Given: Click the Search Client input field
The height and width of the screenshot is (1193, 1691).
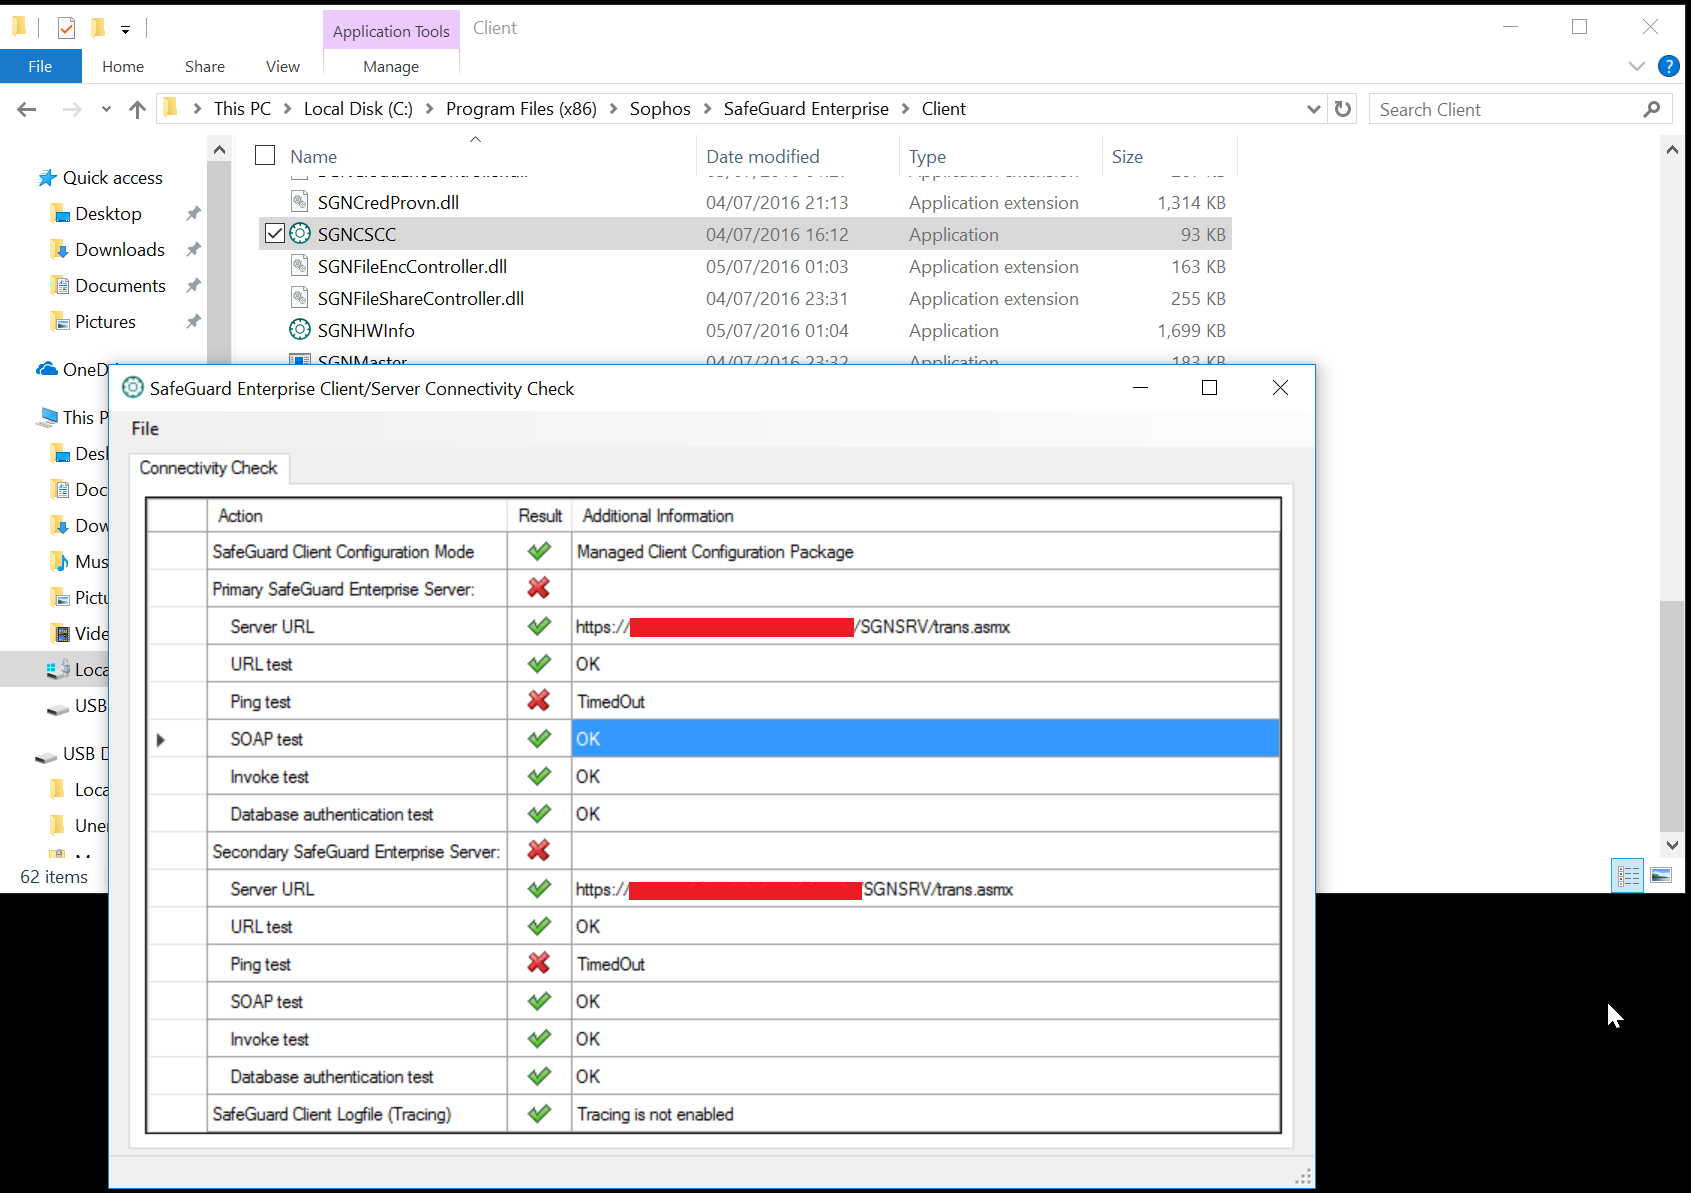Looking at the screenshot, I should 1505,109.
